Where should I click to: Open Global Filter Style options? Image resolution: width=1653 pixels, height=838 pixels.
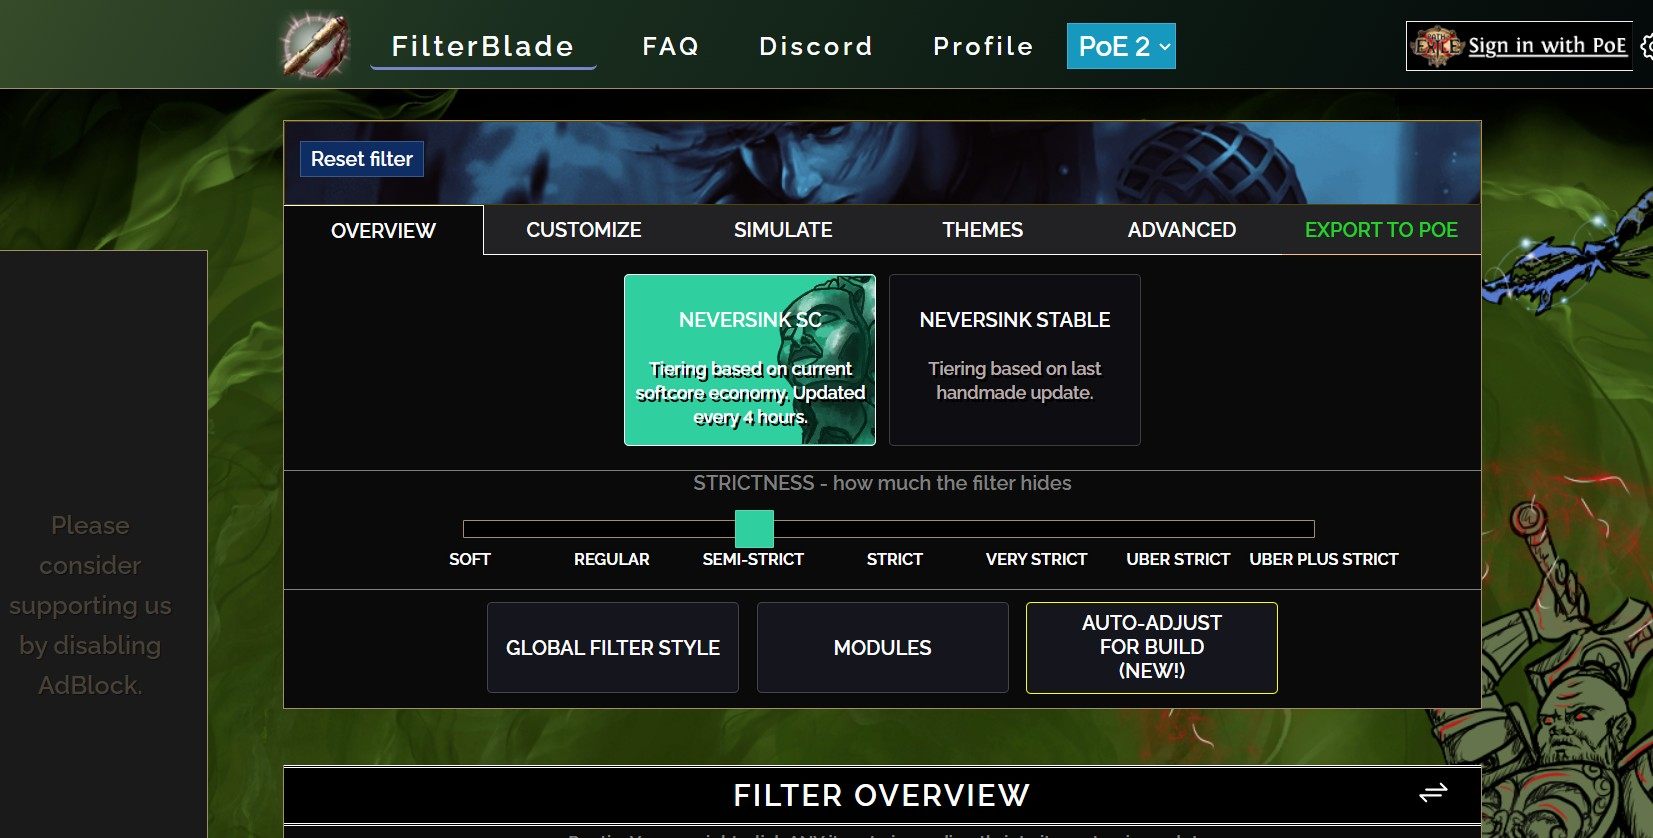[x=613, y=647]
